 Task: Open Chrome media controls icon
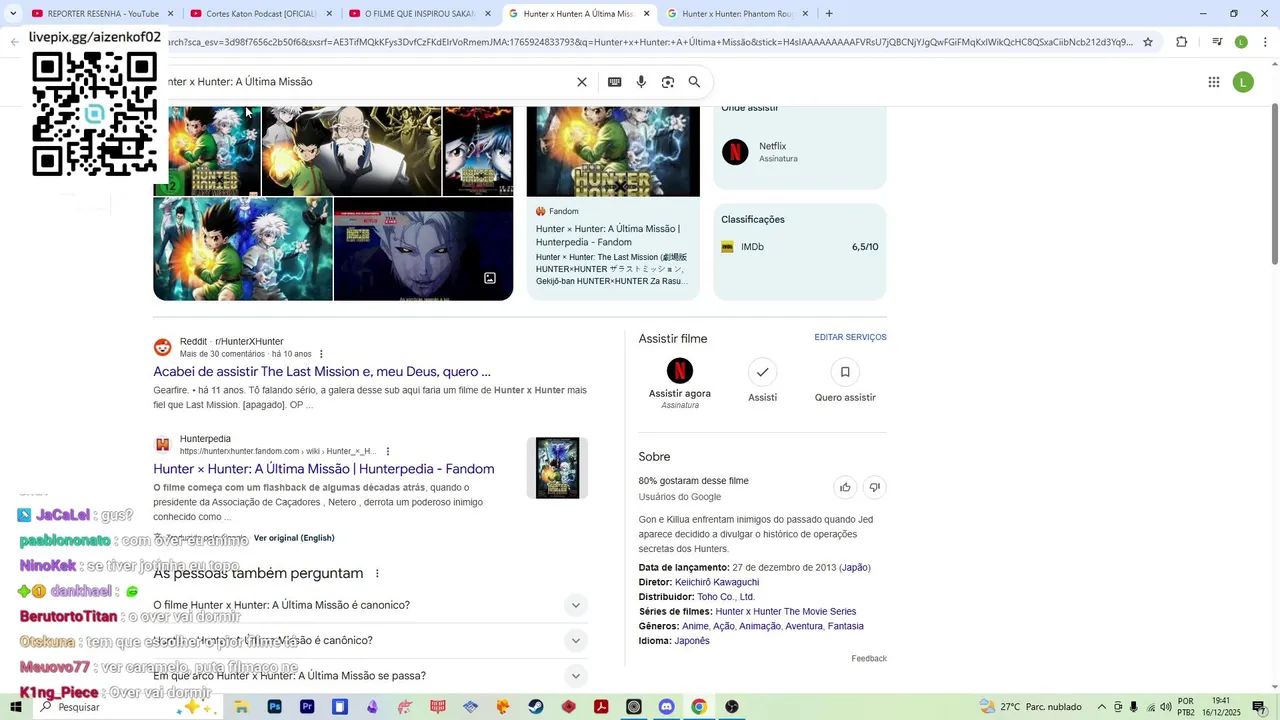[1217, 42]
